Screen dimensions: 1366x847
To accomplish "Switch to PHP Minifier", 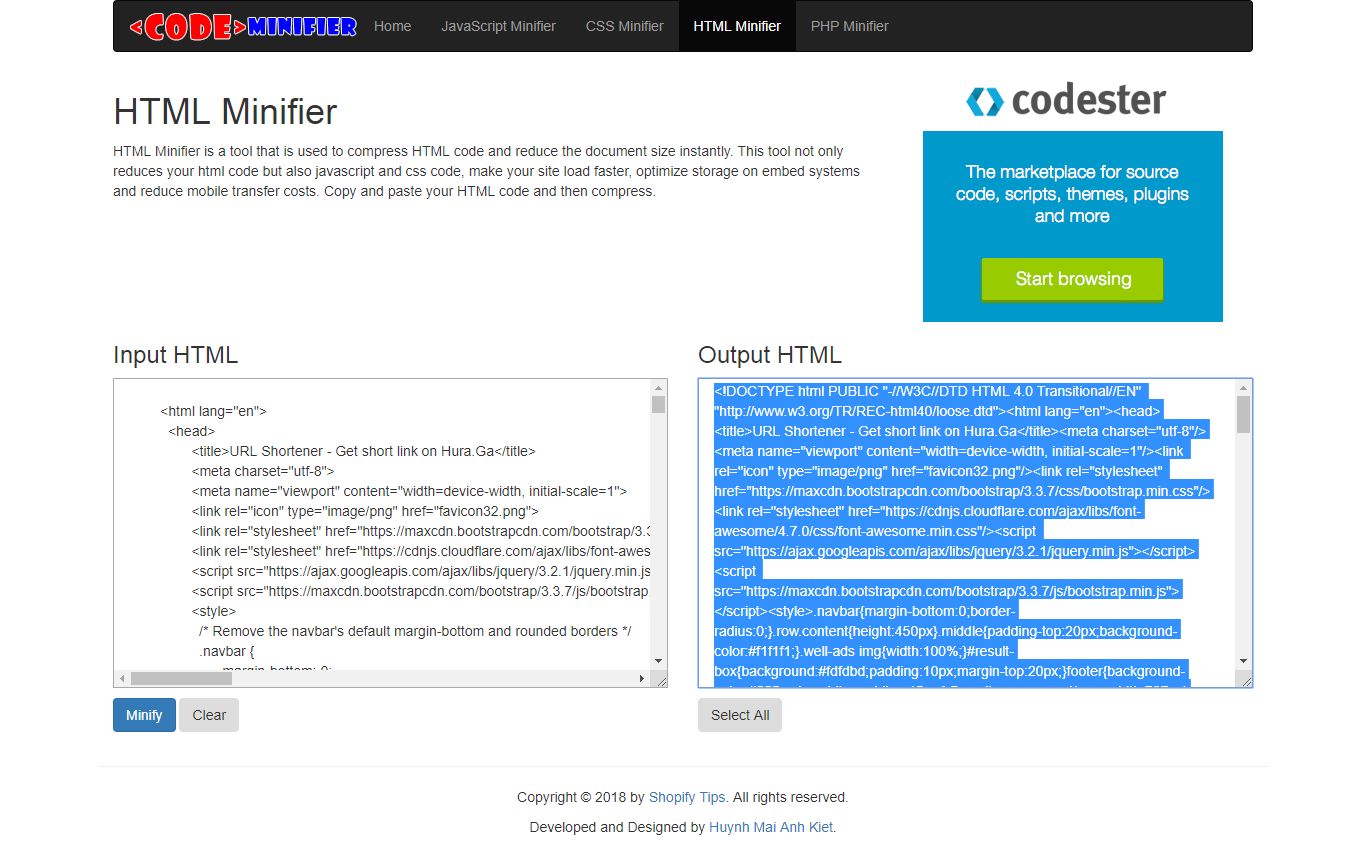I will coord(849,26).
